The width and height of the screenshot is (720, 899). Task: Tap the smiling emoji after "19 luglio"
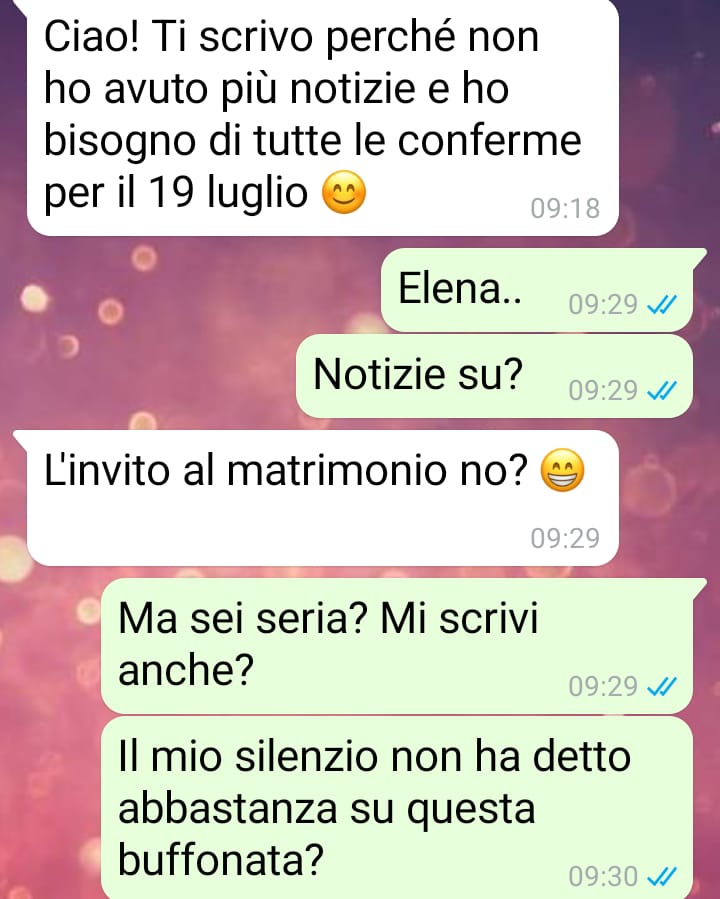[344, 193]
